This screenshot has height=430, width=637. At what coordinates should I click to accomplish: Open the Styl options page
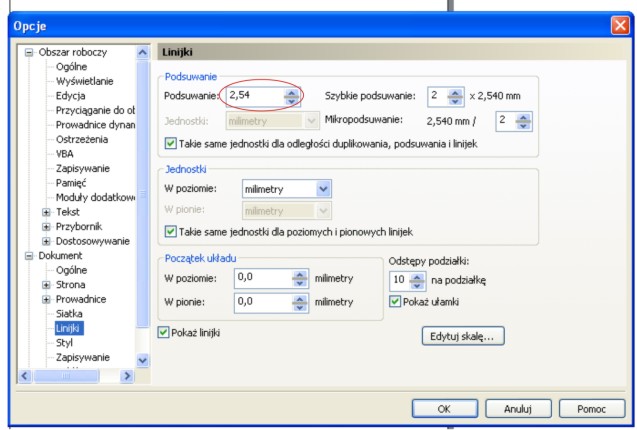coord(66,342)
